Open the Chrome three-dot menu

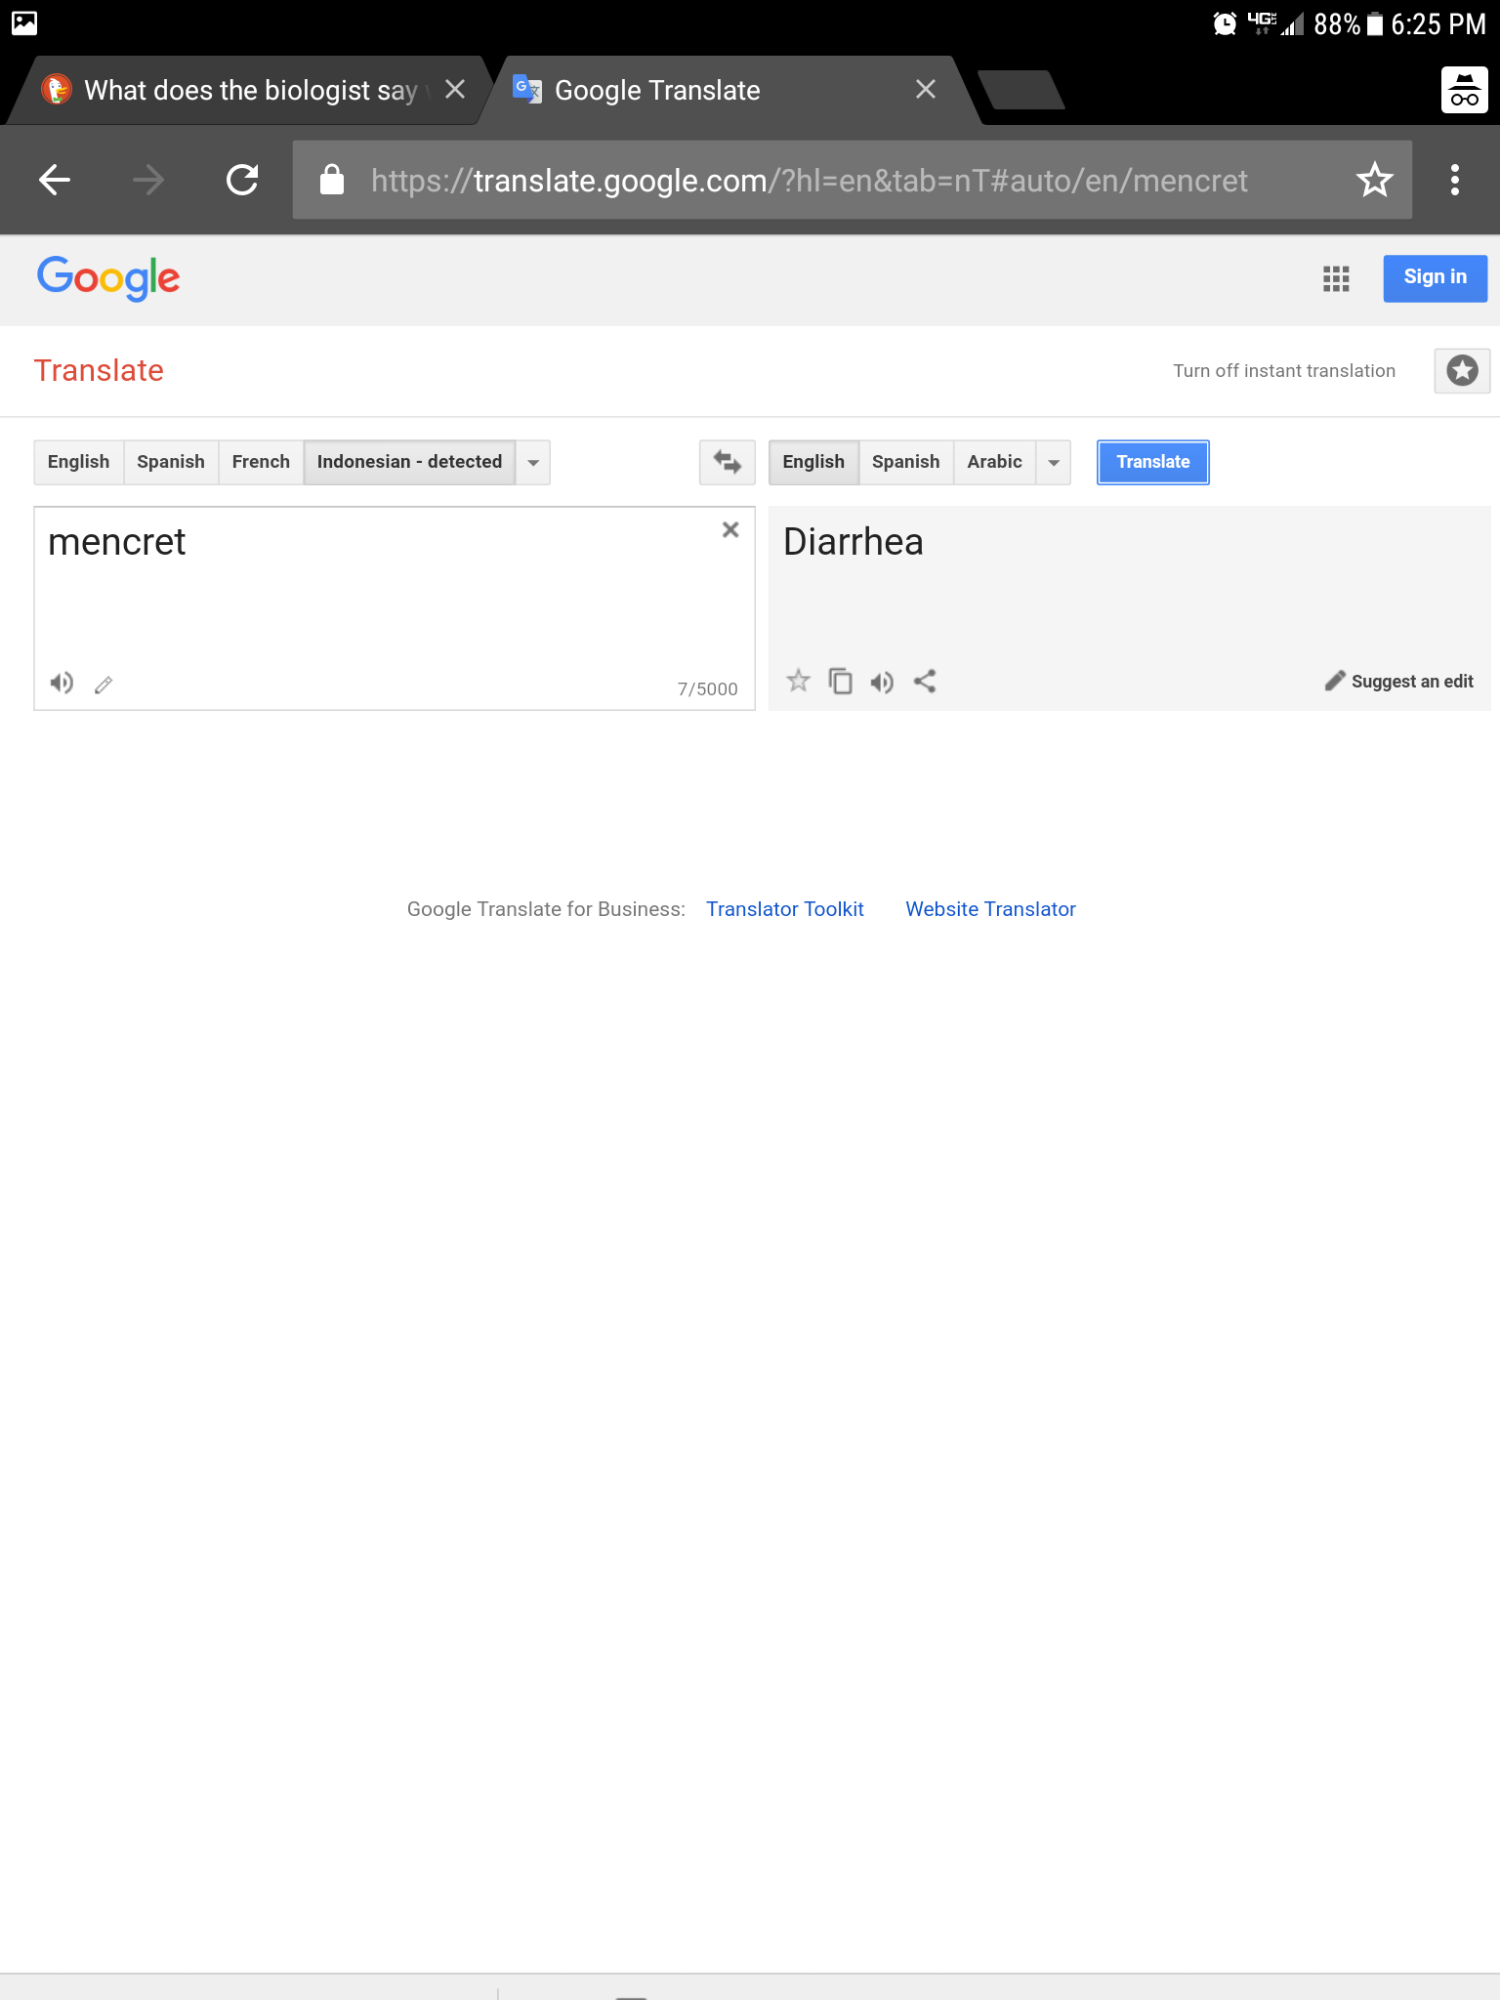pyautogui.click(x=1455, y=180)
